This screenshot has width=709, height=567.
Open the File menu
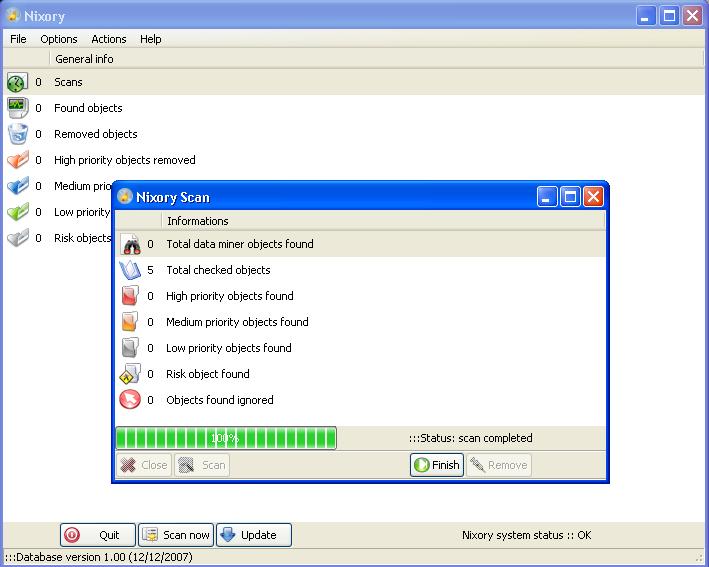click(18, 39)
